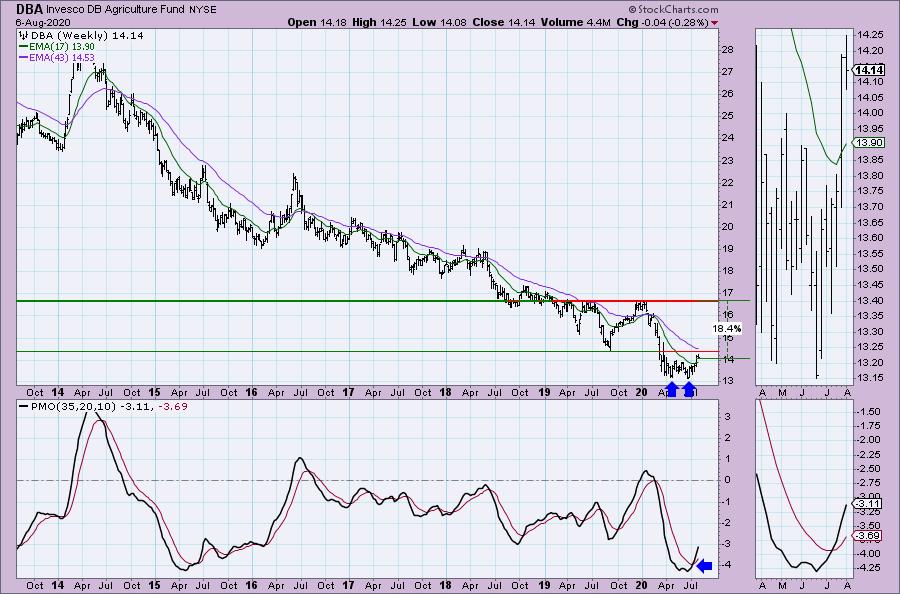This screenshot has width=900, height=594.
Task: Click the PMO(35,20,10) indicator legend label
Action: pyautogui.click(x=73, y=406)
